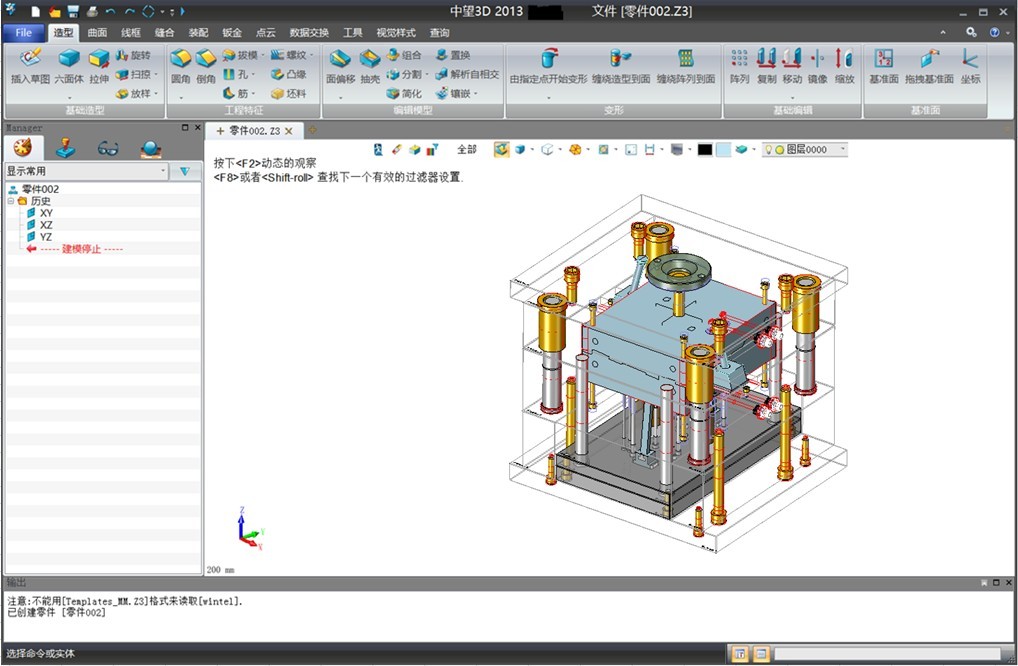Image resolution: width=1018 pixels, height=666 pixels.
Task: Click the File button
Action: [24, 33]
